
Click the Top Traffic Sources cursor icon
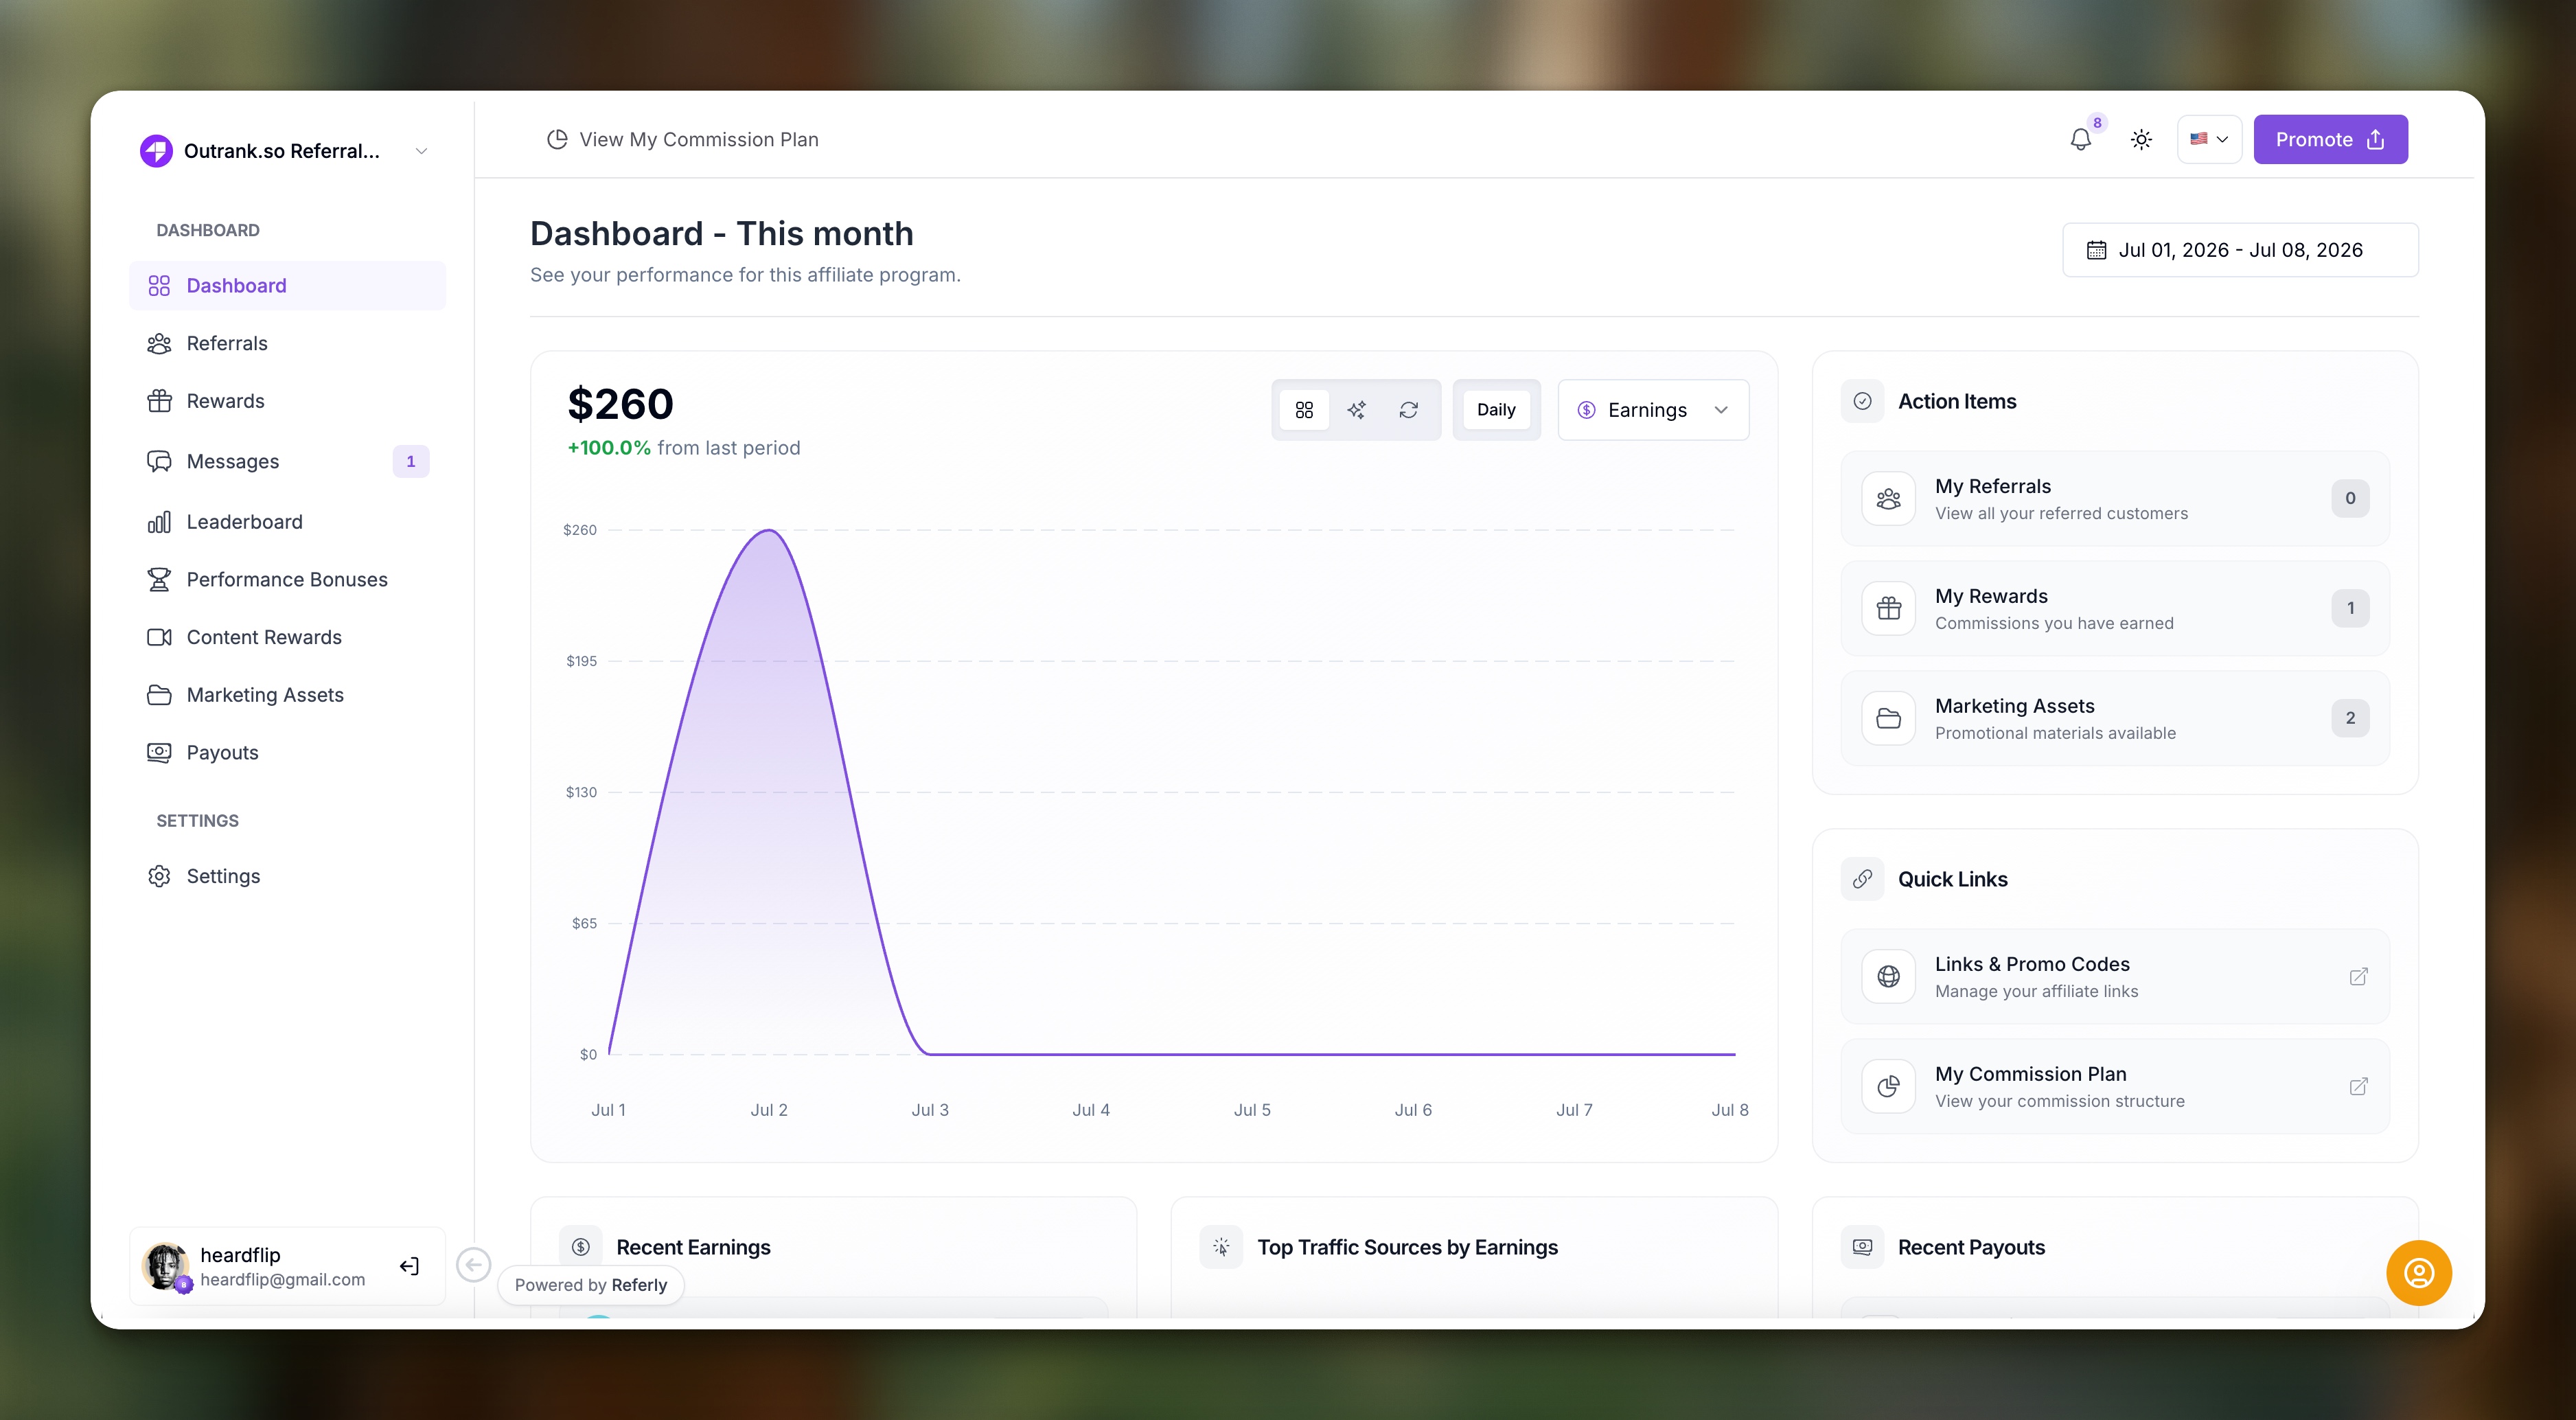coord(1221,1248)
